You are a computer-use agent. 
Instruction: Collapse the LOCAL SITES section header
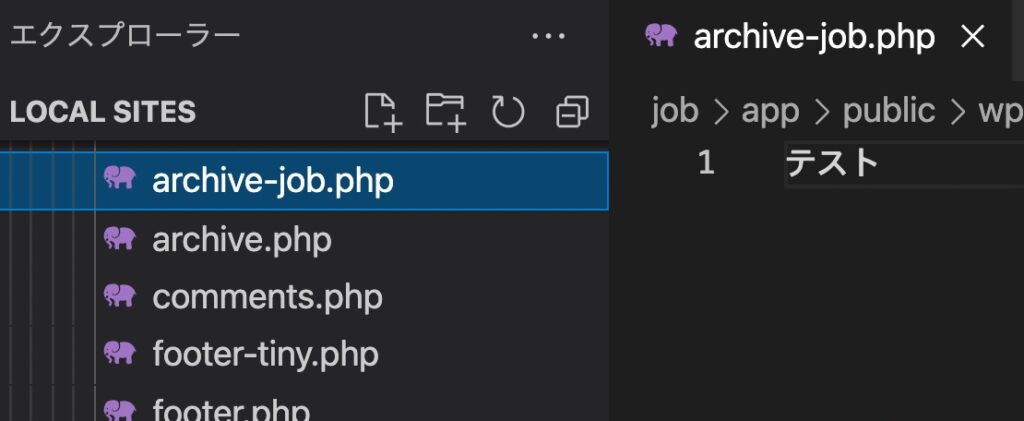click(103, 112)
